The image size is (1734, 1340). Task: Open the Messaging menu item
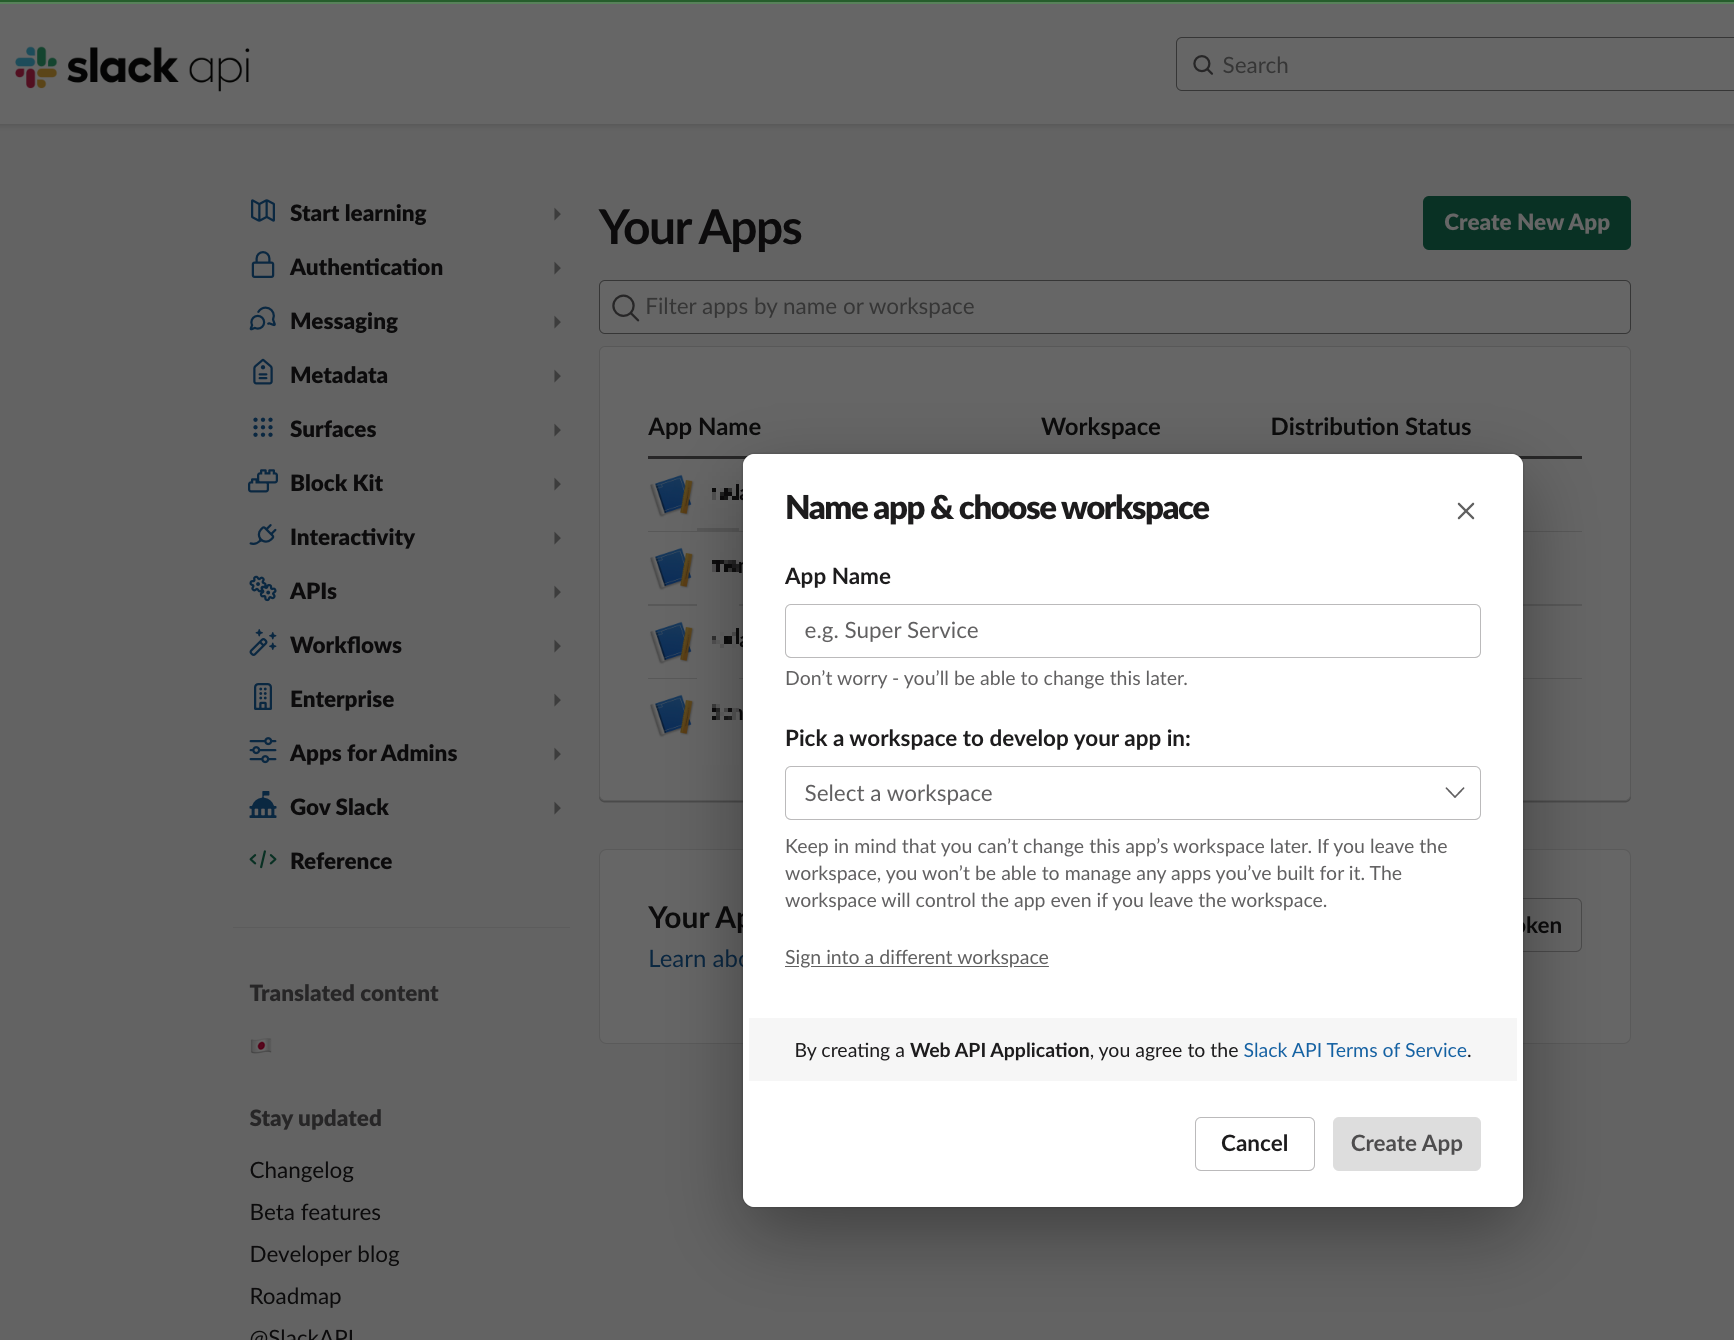click(x=344, y=321)
